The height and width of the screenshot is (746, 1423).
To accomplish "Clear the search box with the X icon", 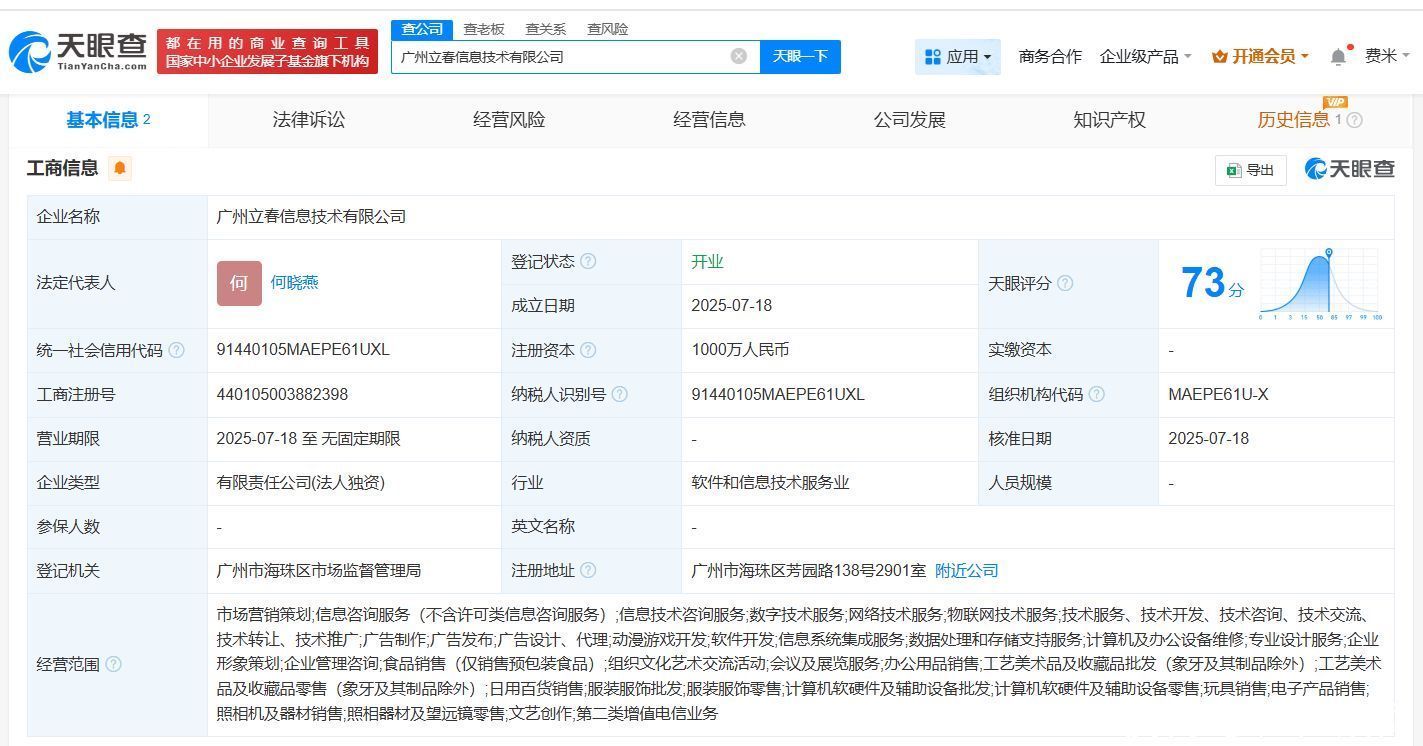I will click(739, 56).
